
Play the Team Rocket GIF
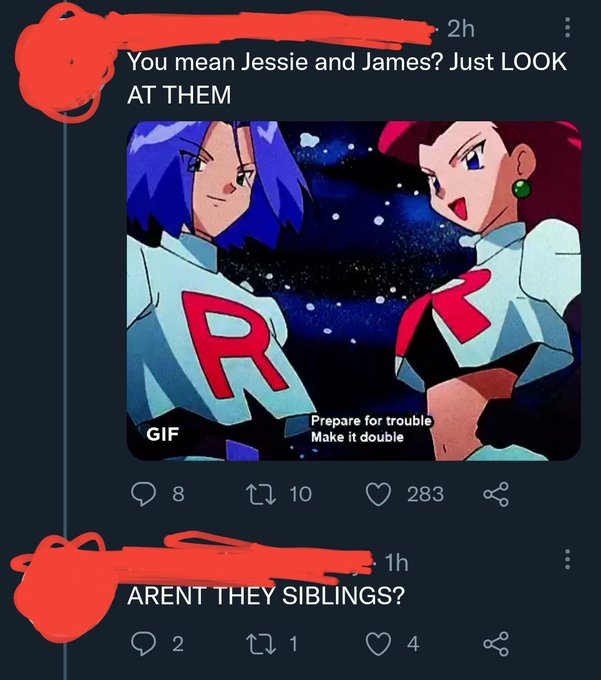pyautogui.click(x=354, y=291)
